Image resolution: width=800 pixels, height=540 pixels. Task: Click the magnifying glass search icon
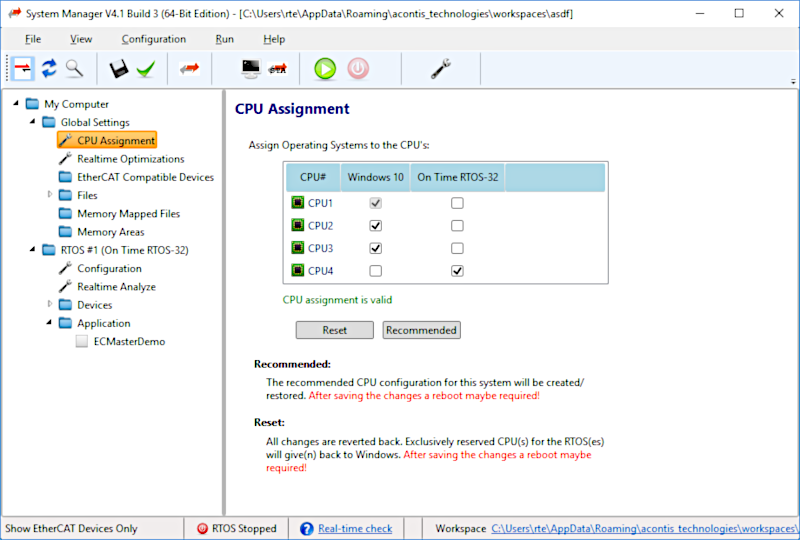tap(74, 68)
